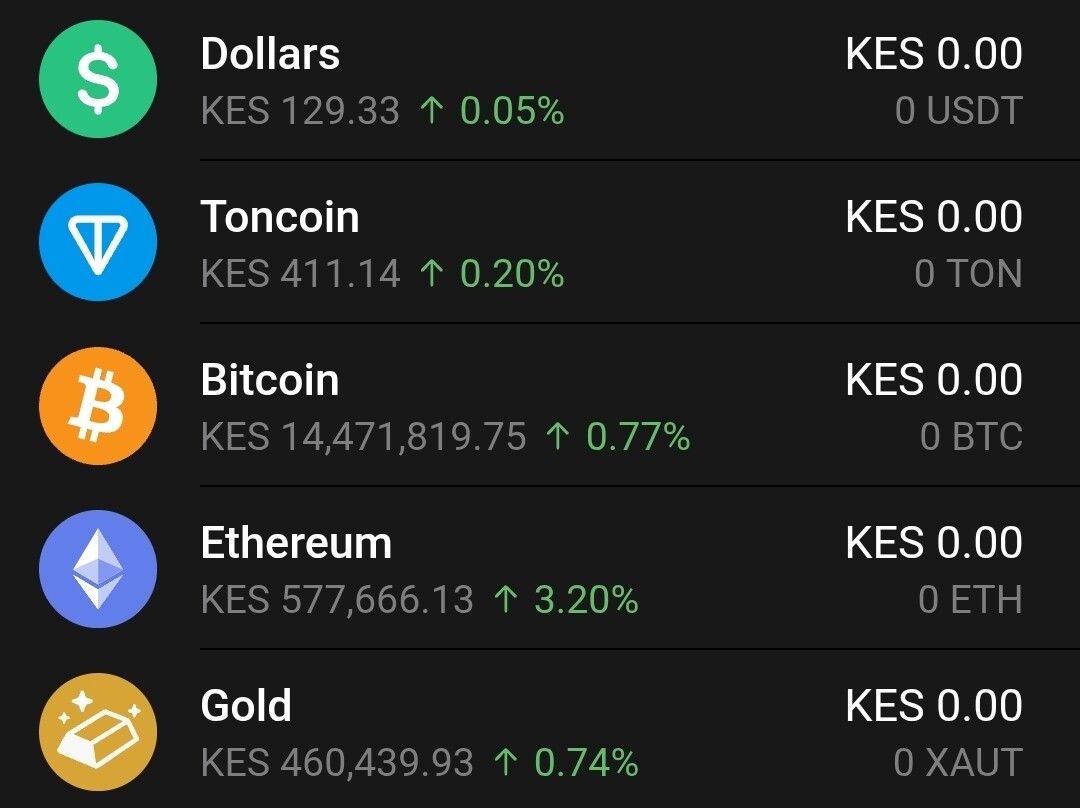The image size is (1080, 808).
Task: Tap the purple Ethereum icon
Action: [98, 568]
